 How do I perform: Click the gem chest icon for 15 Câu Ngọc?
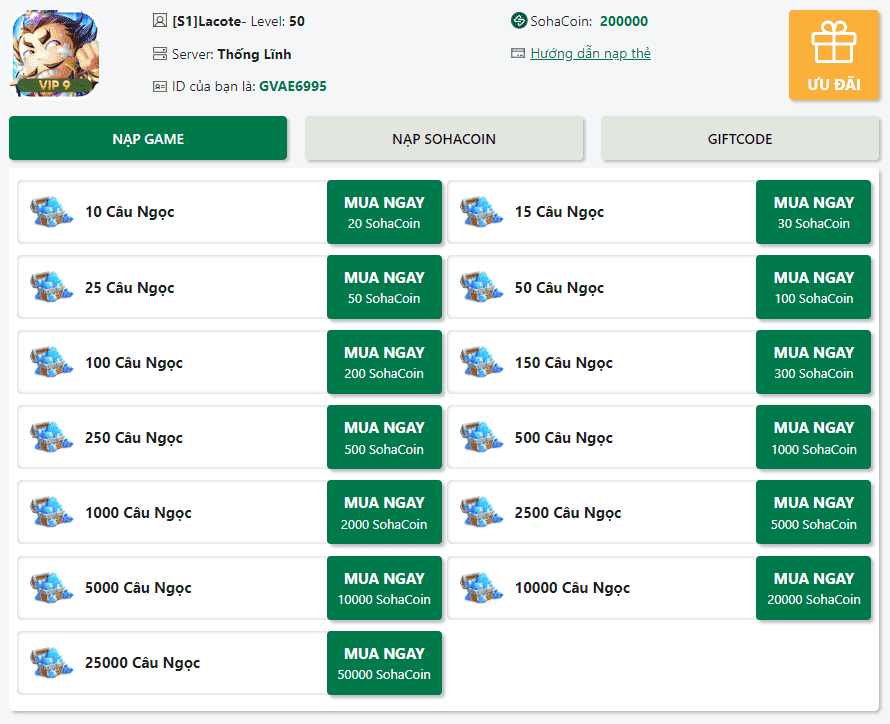click(481, 212)
